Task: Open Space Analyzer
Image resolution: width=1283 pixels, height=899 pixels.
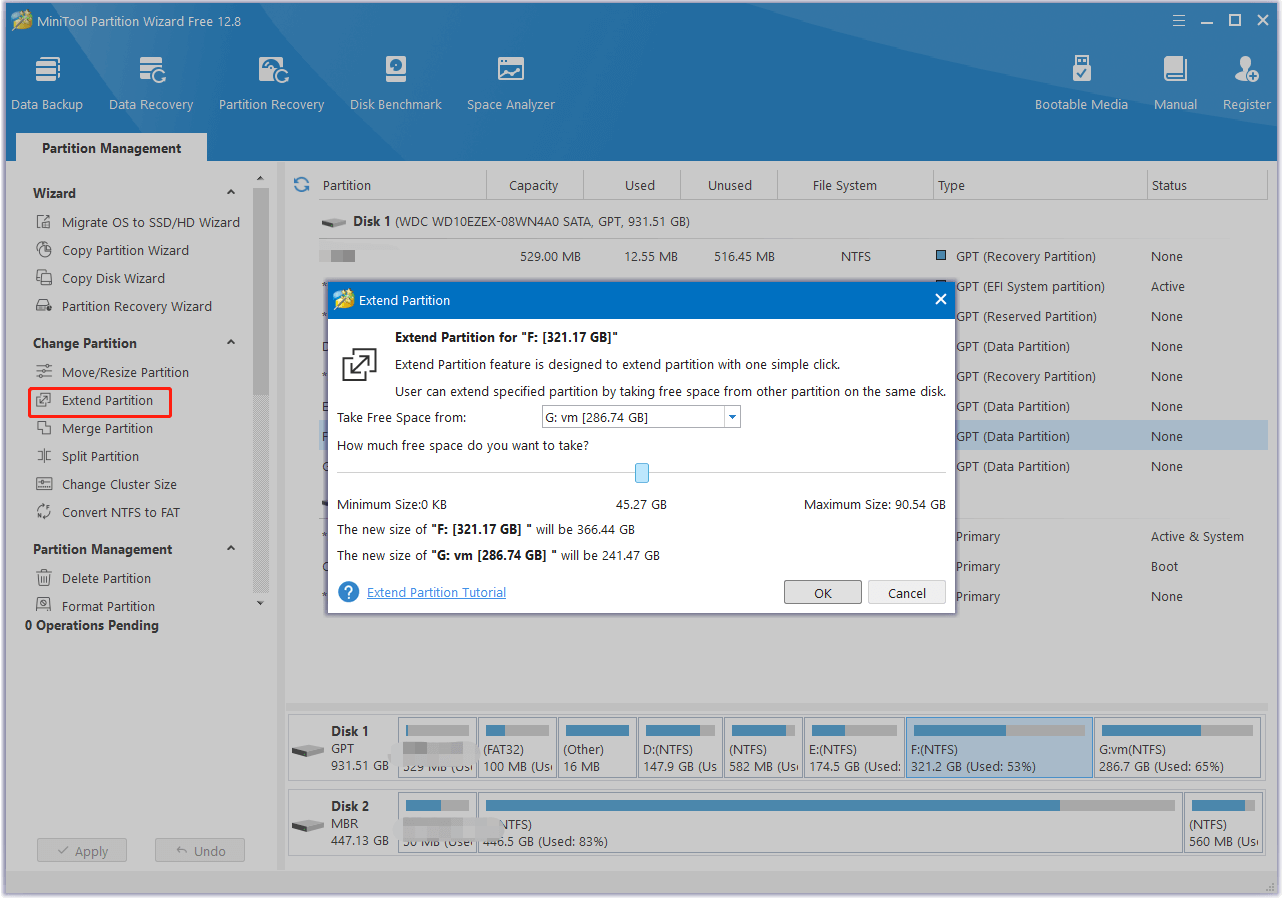Action: pos(511,82)
